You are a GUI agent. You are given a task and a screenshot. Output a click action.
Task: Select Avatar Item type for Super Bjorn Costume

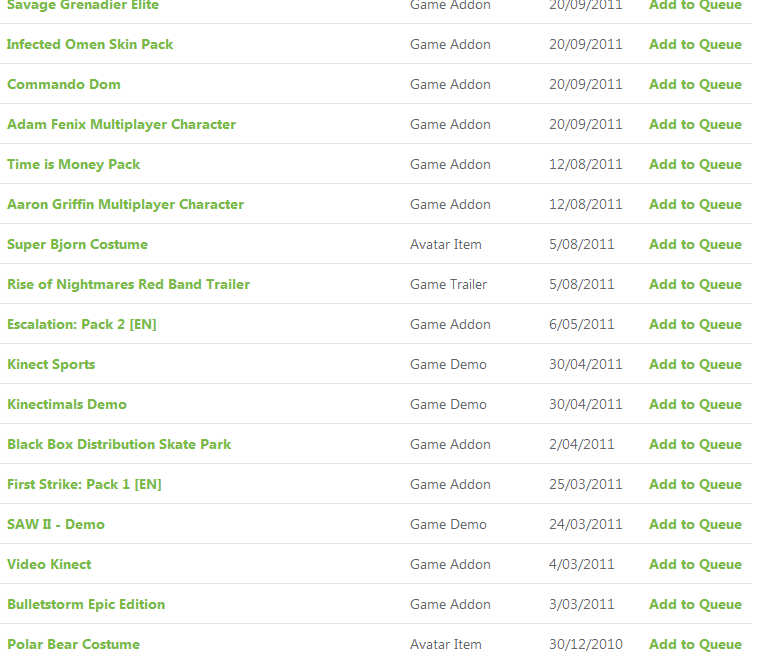[x=446, y=245]
